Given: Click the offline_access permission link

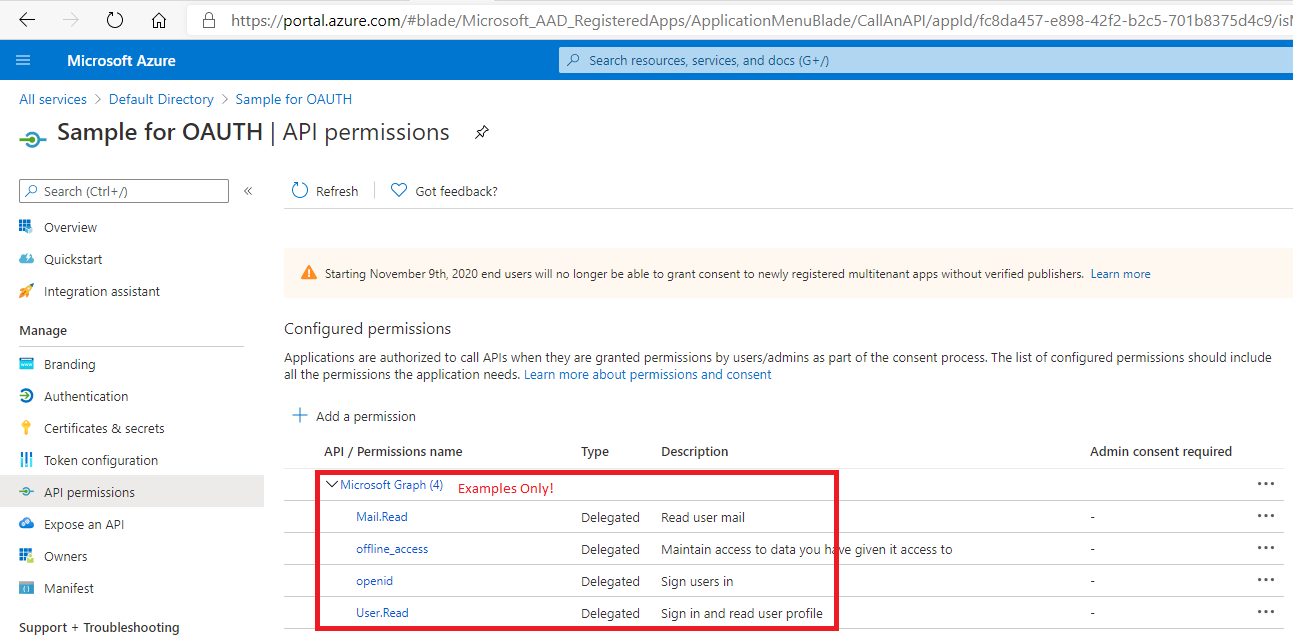Looking at the screenshot, I should [392, 549].
